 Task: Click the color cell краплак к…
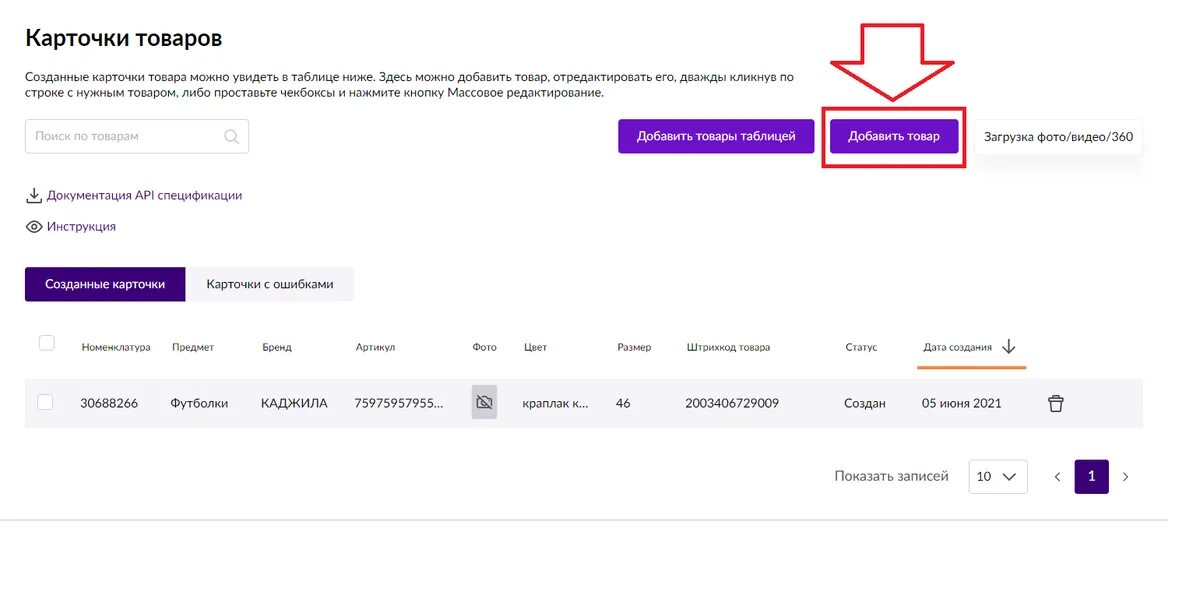click(x=556, y=404)
